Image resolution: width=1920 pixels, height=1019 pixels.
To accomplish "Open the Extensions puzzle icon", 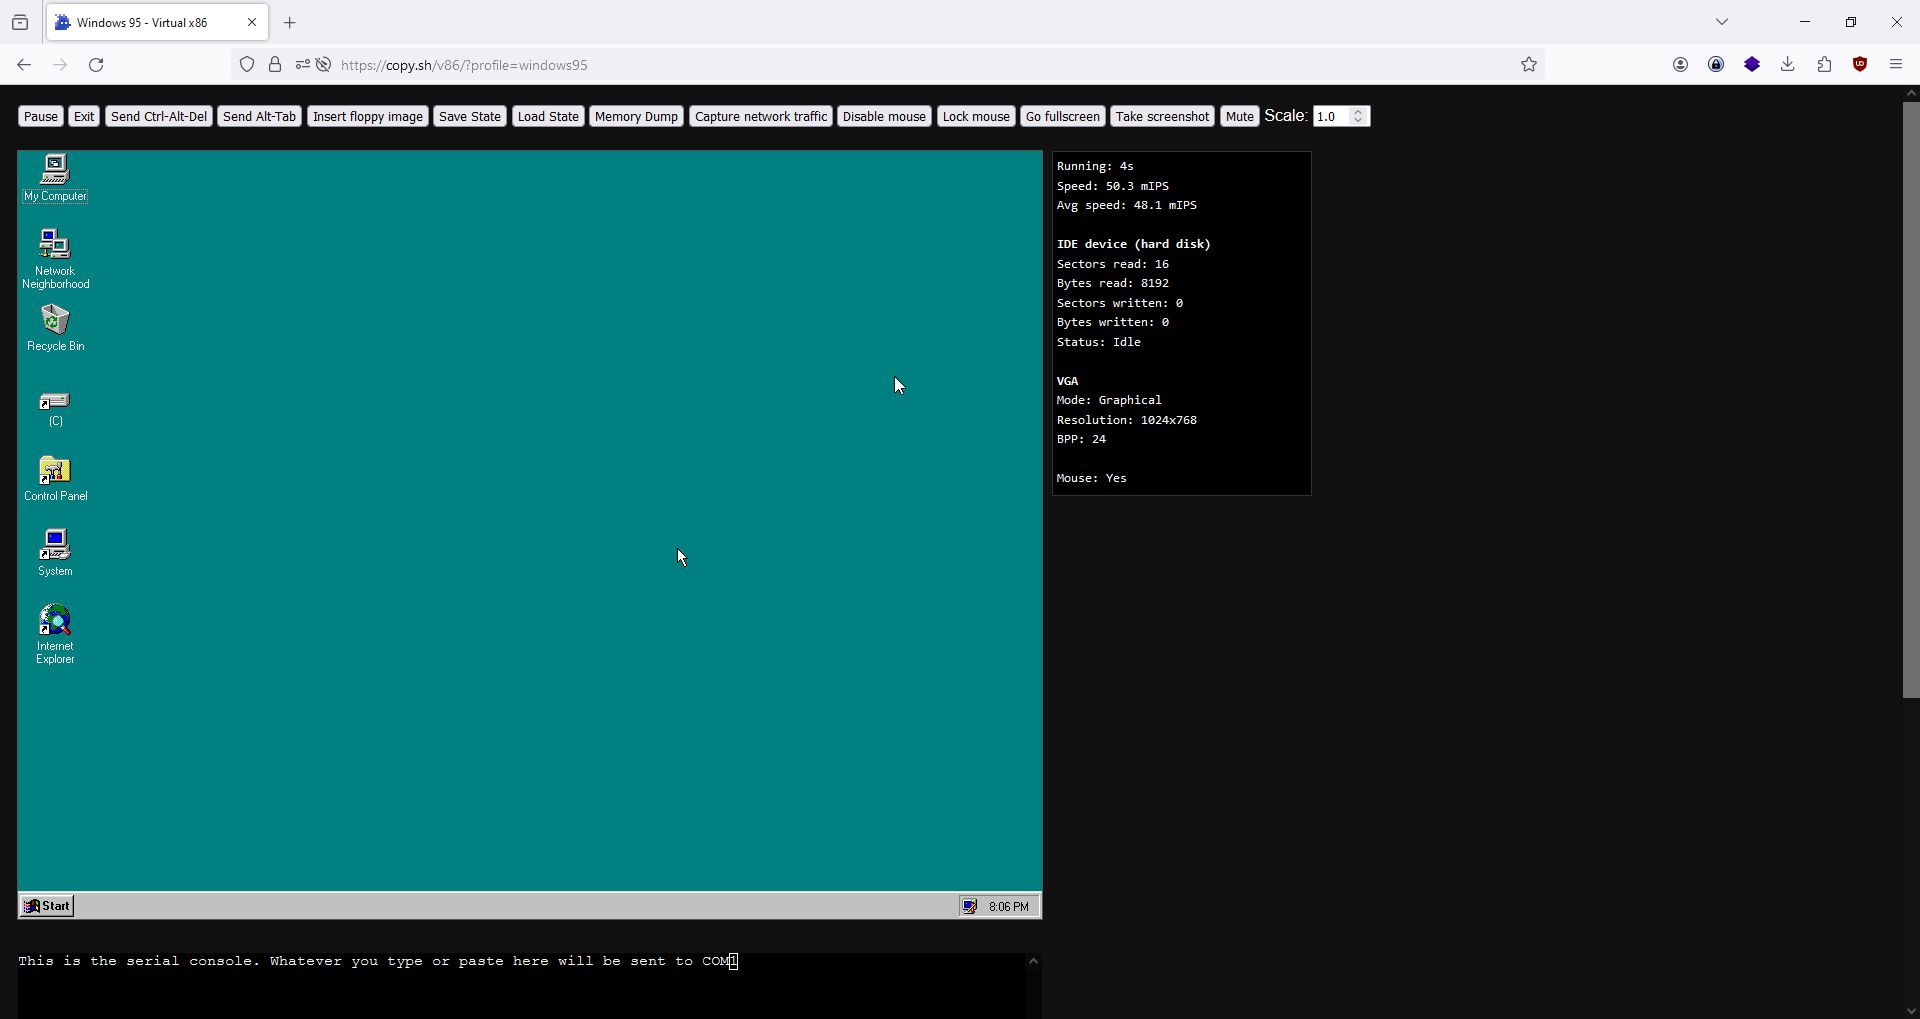I will pyautogui.click(x=1824, y=65).
